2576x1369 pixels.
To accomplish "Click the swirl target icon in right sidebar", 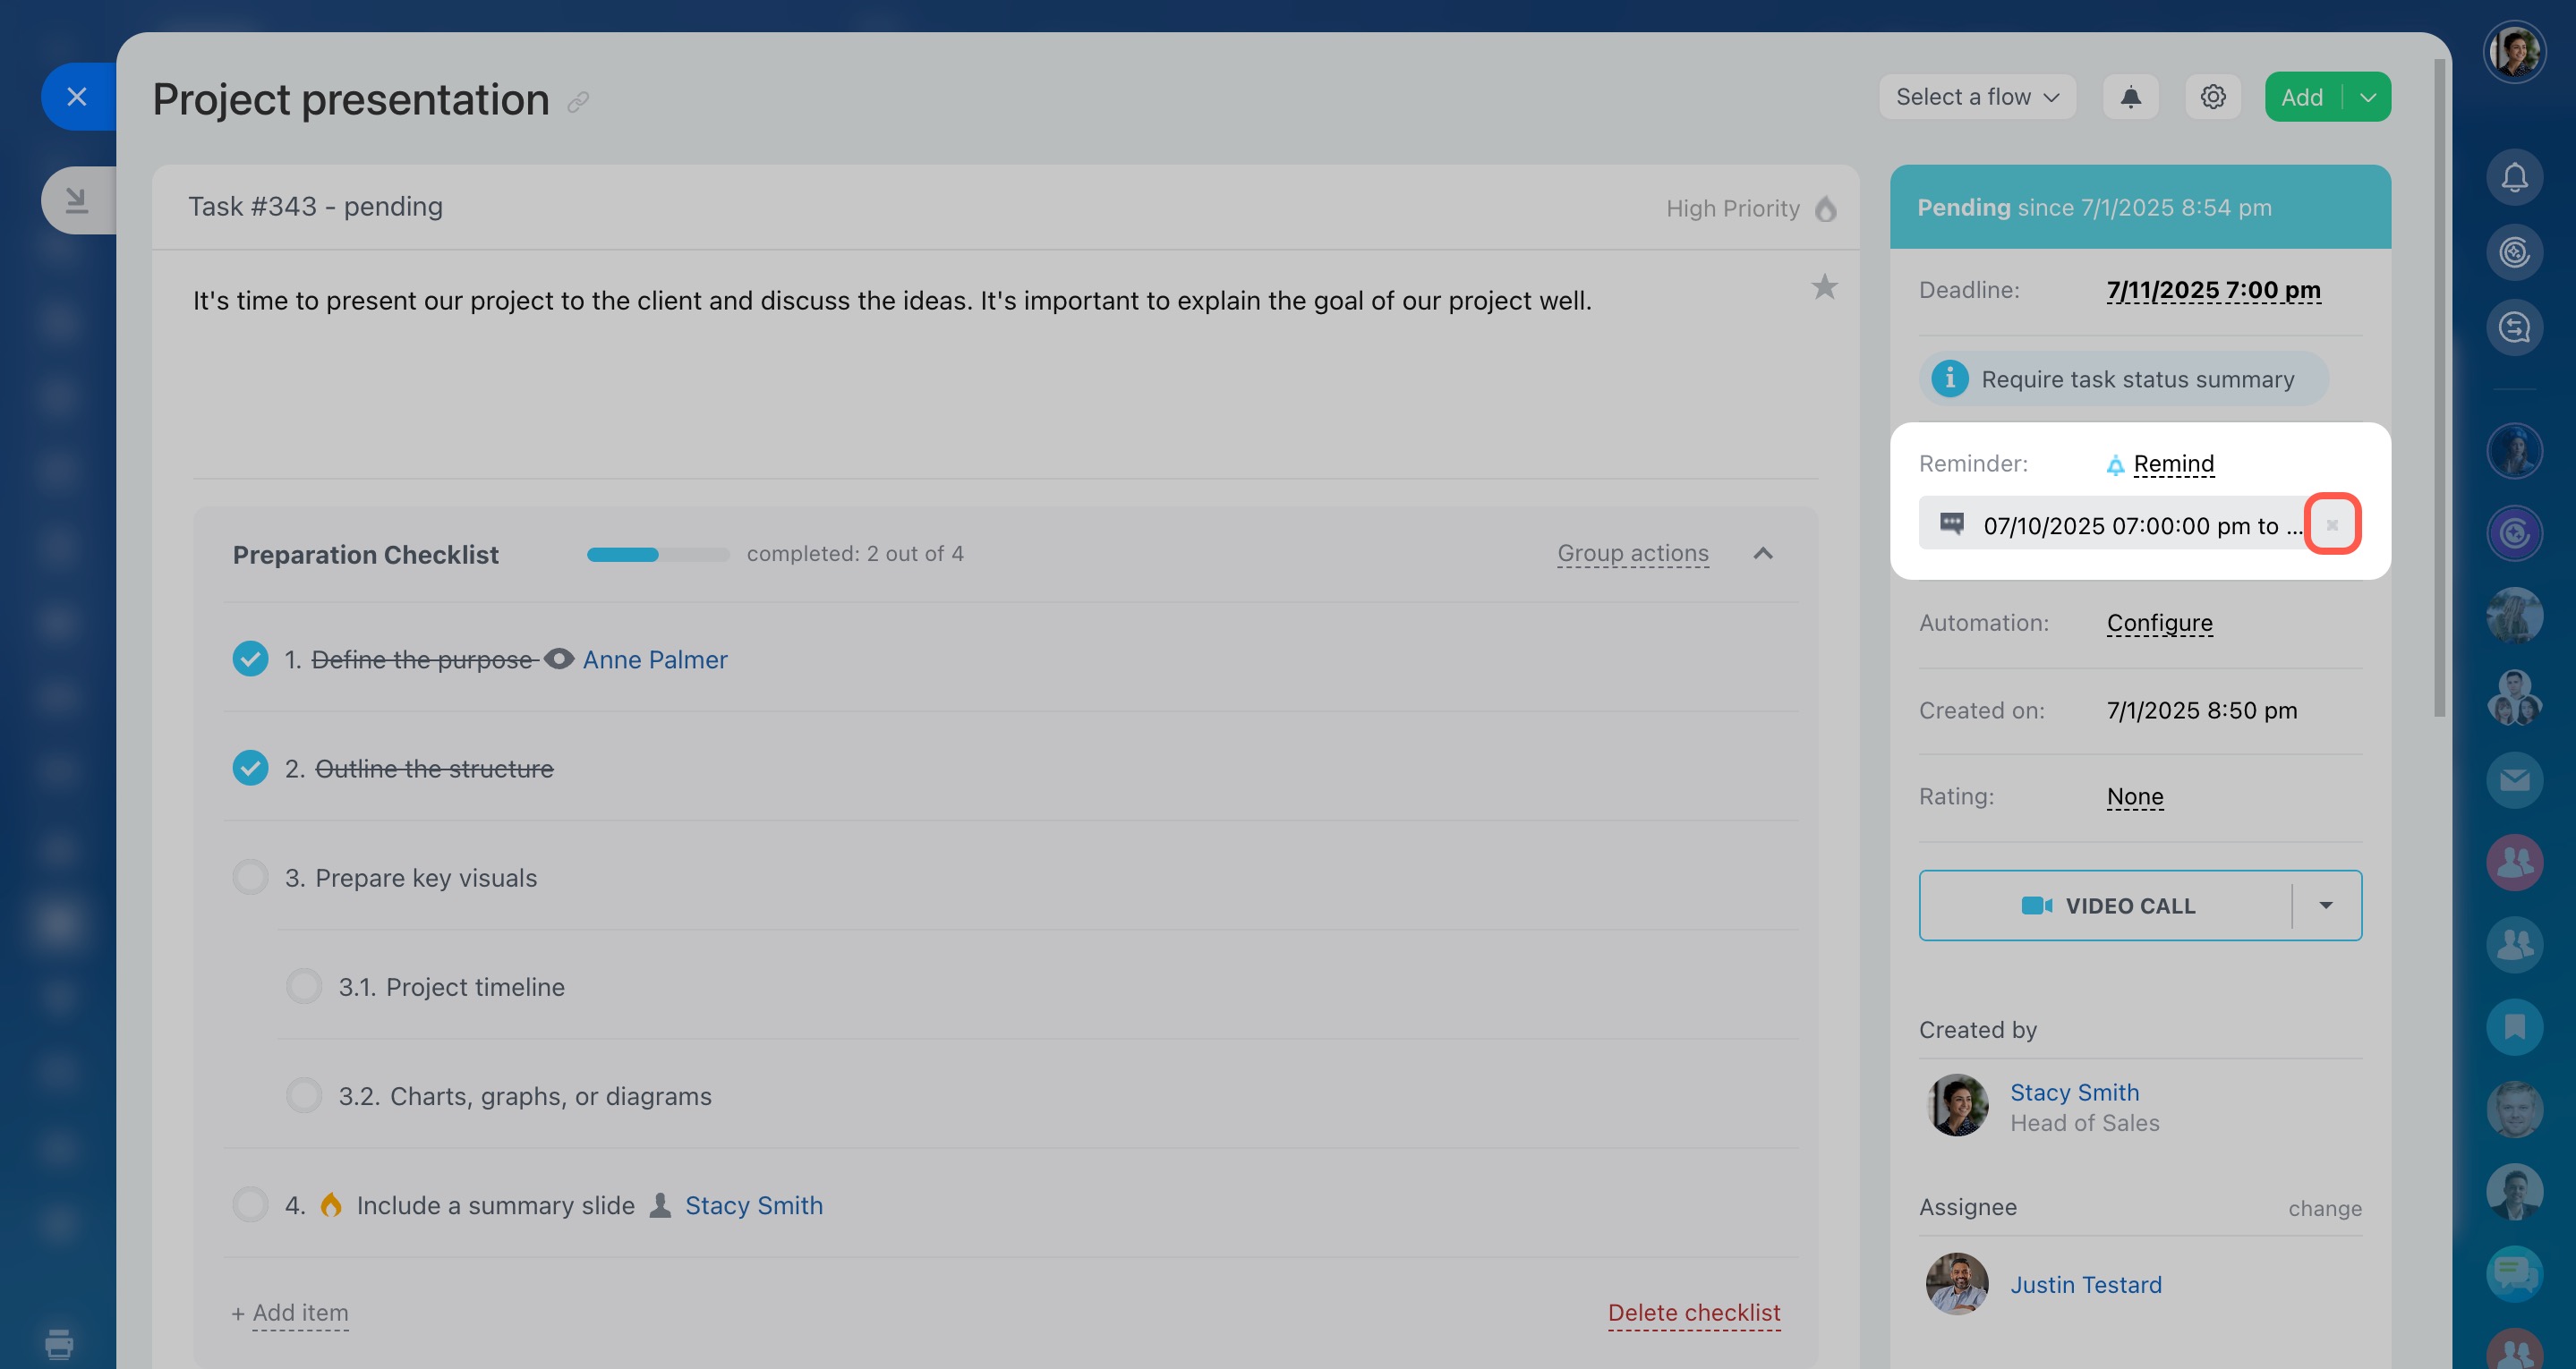I will pyautogui.click(x=2514, y=252).
